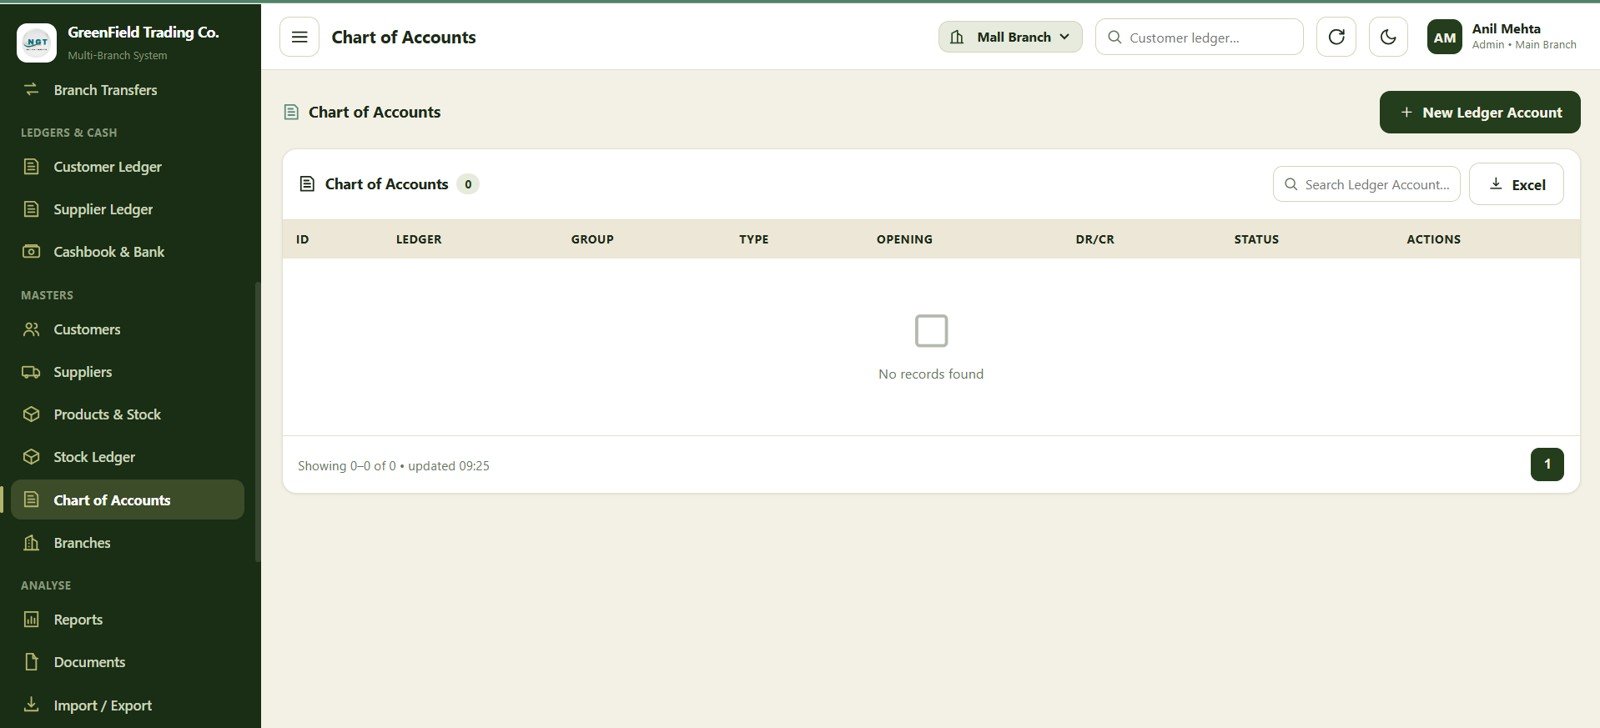Sort by the GROUP column header
This screenshot has height=728, width=1600.
[x=592, y=239]
